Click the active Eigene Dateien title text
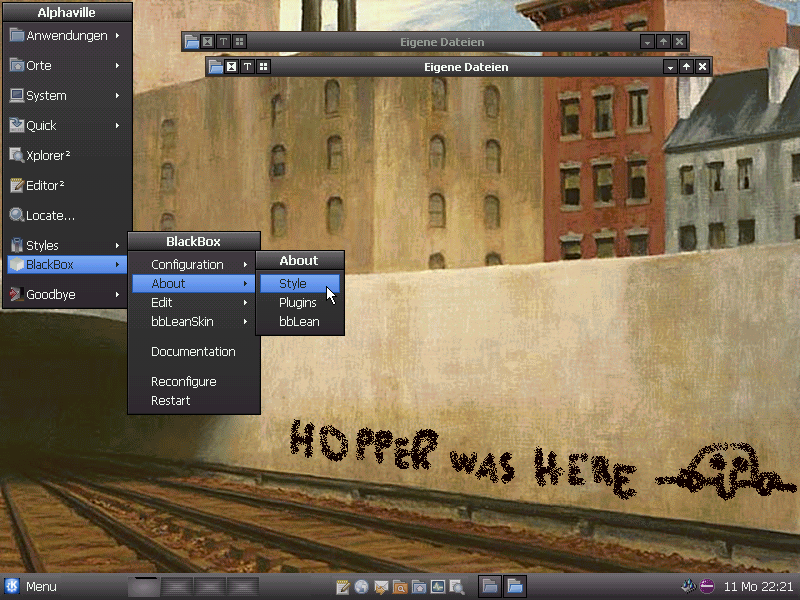The width and height of the screenshot is (800, 600). 466,67
